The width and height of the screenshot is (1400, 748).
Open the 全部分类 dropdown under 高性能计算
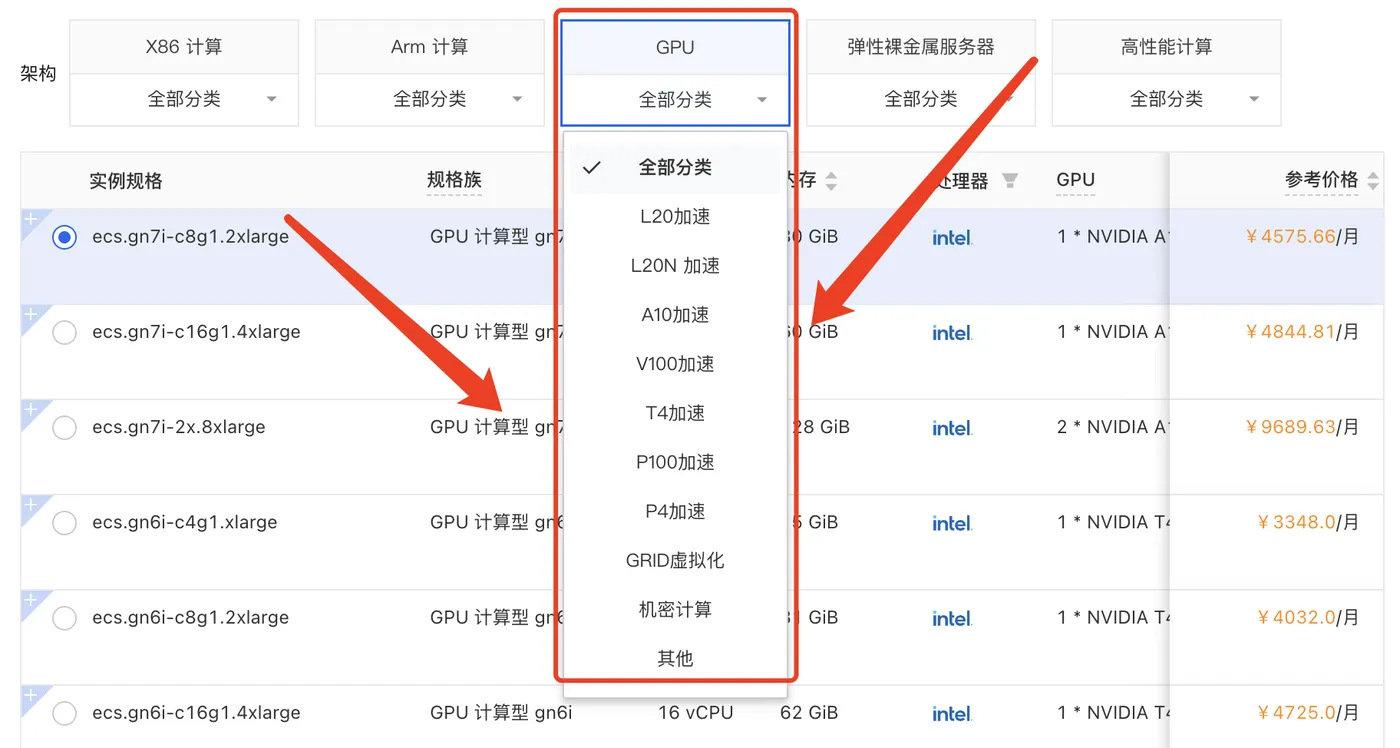(1166, 100)
